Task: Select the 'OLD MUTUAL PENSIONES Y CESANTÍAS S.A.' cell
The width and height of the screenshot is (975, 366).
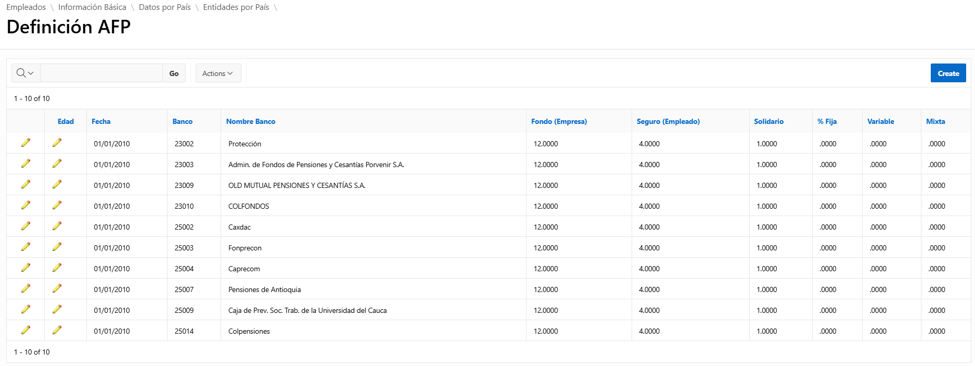Action: [297, 185]
